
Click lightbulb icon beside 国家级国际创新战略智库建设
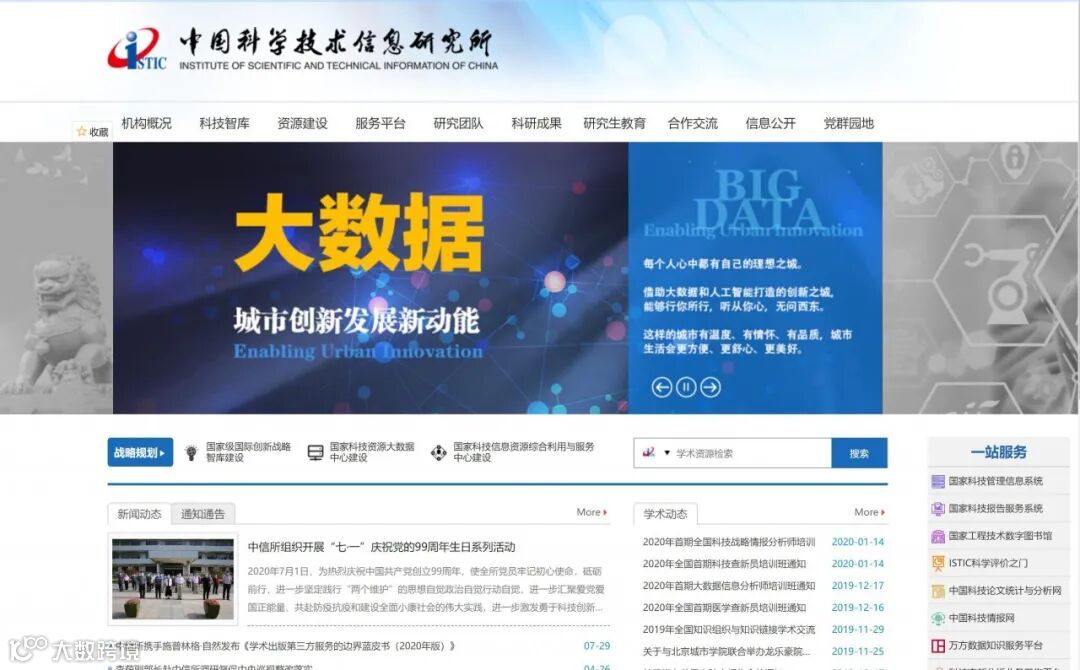point(191,452)
